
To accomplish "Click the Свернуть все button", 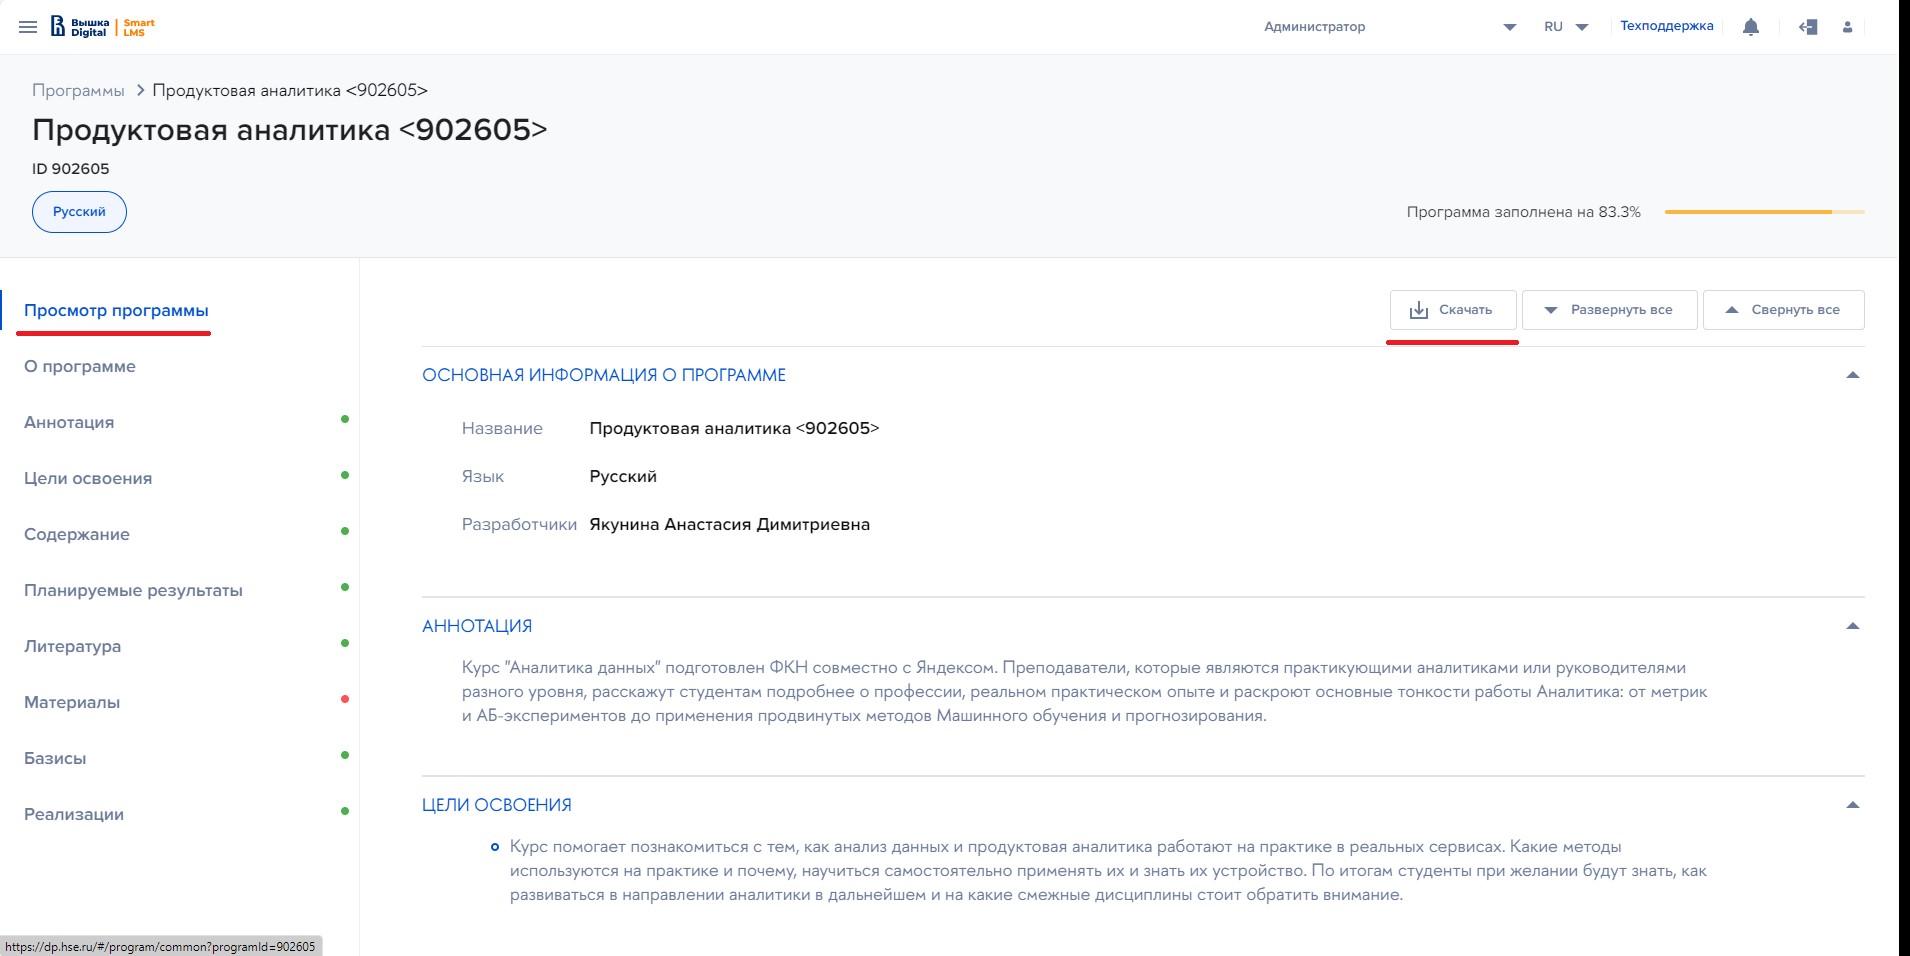I will pos(1783,310).
